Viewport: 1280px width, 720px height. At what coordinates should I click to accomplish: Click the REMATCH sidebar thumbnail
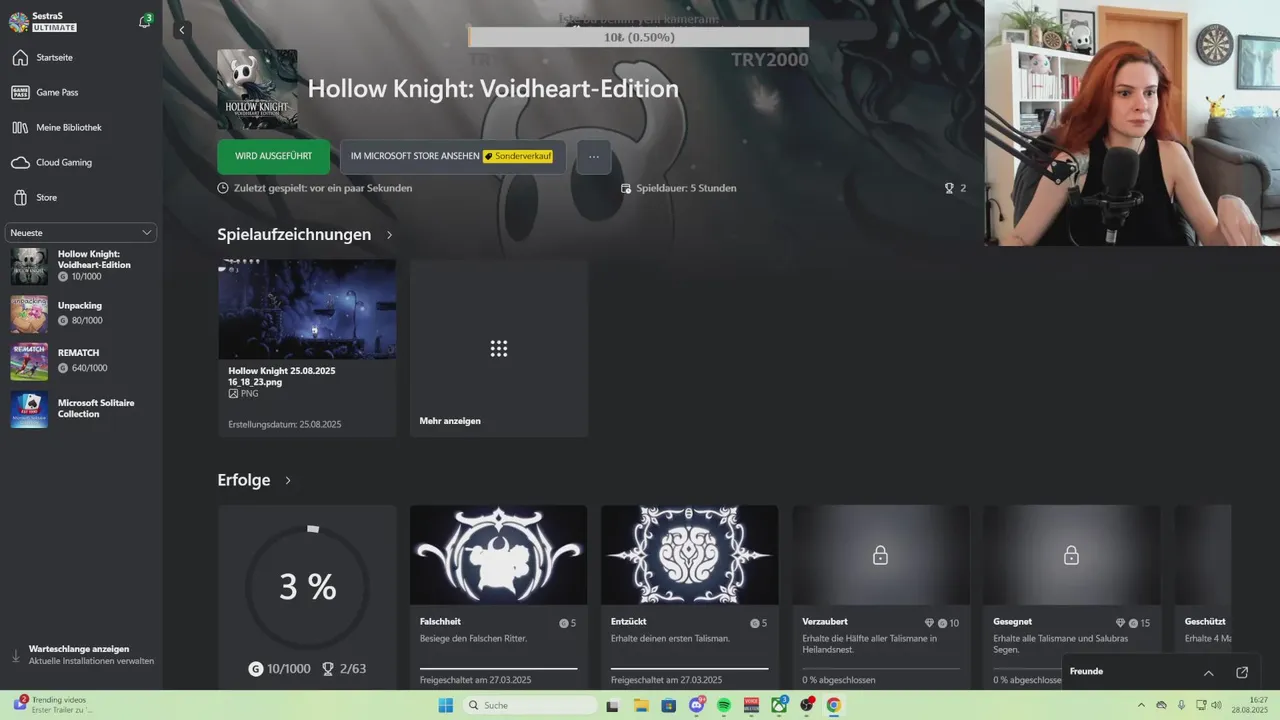point(29,362)
